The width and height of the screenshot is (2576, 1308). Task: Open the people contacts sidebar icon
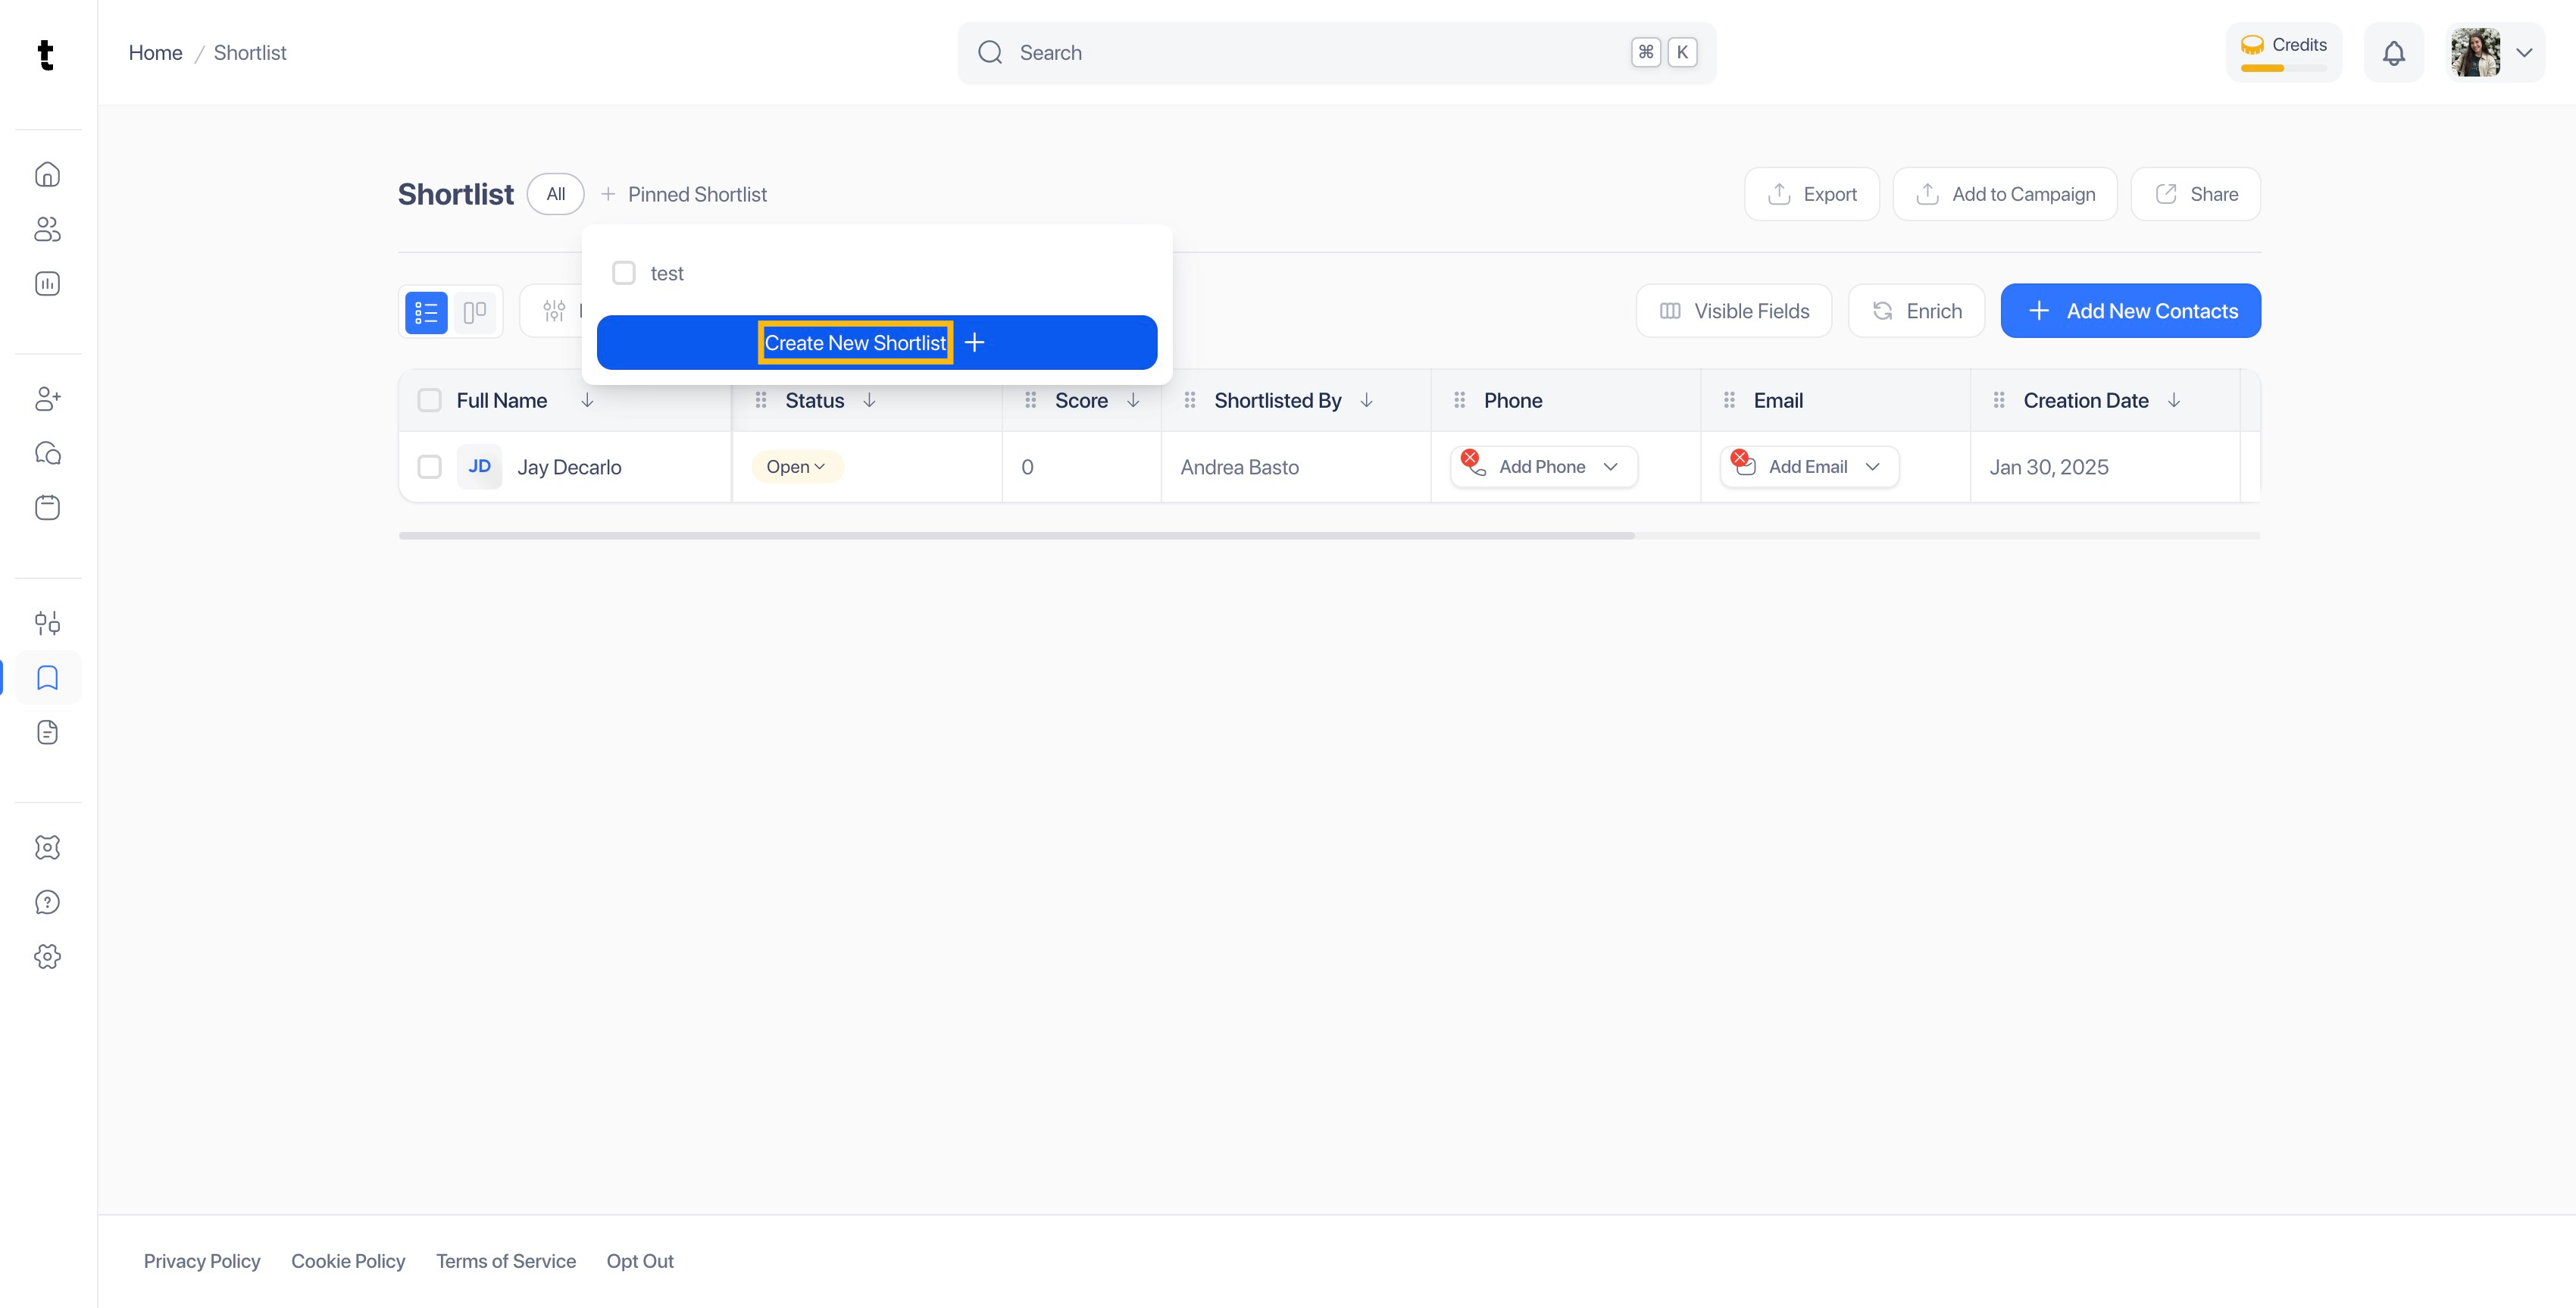47,230
